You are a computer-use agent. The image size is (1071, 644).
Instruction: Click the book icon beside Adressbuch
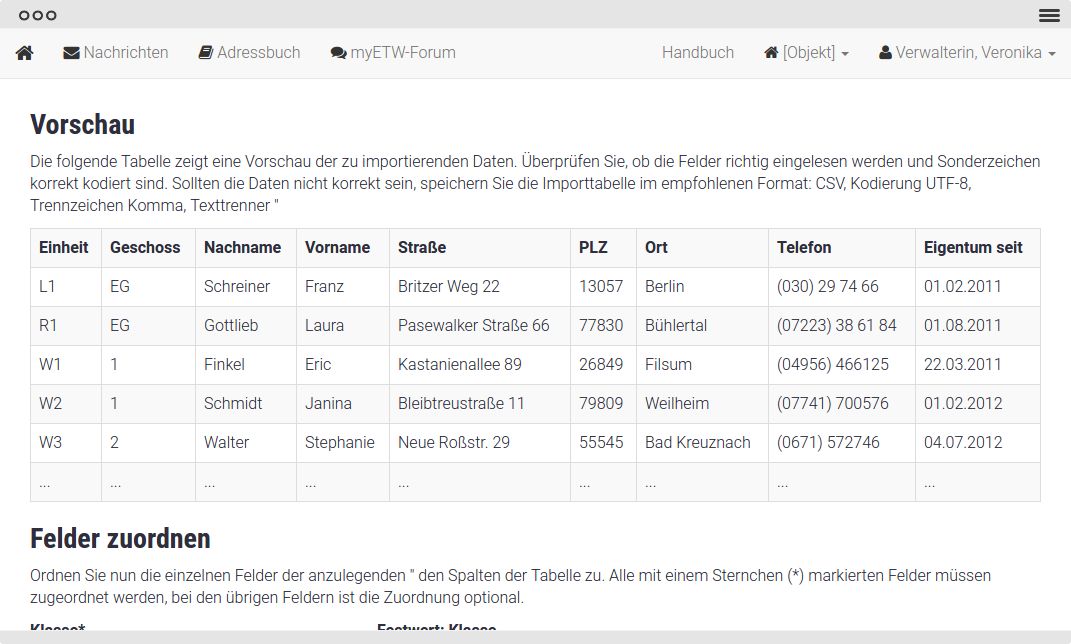coord(206,53)
